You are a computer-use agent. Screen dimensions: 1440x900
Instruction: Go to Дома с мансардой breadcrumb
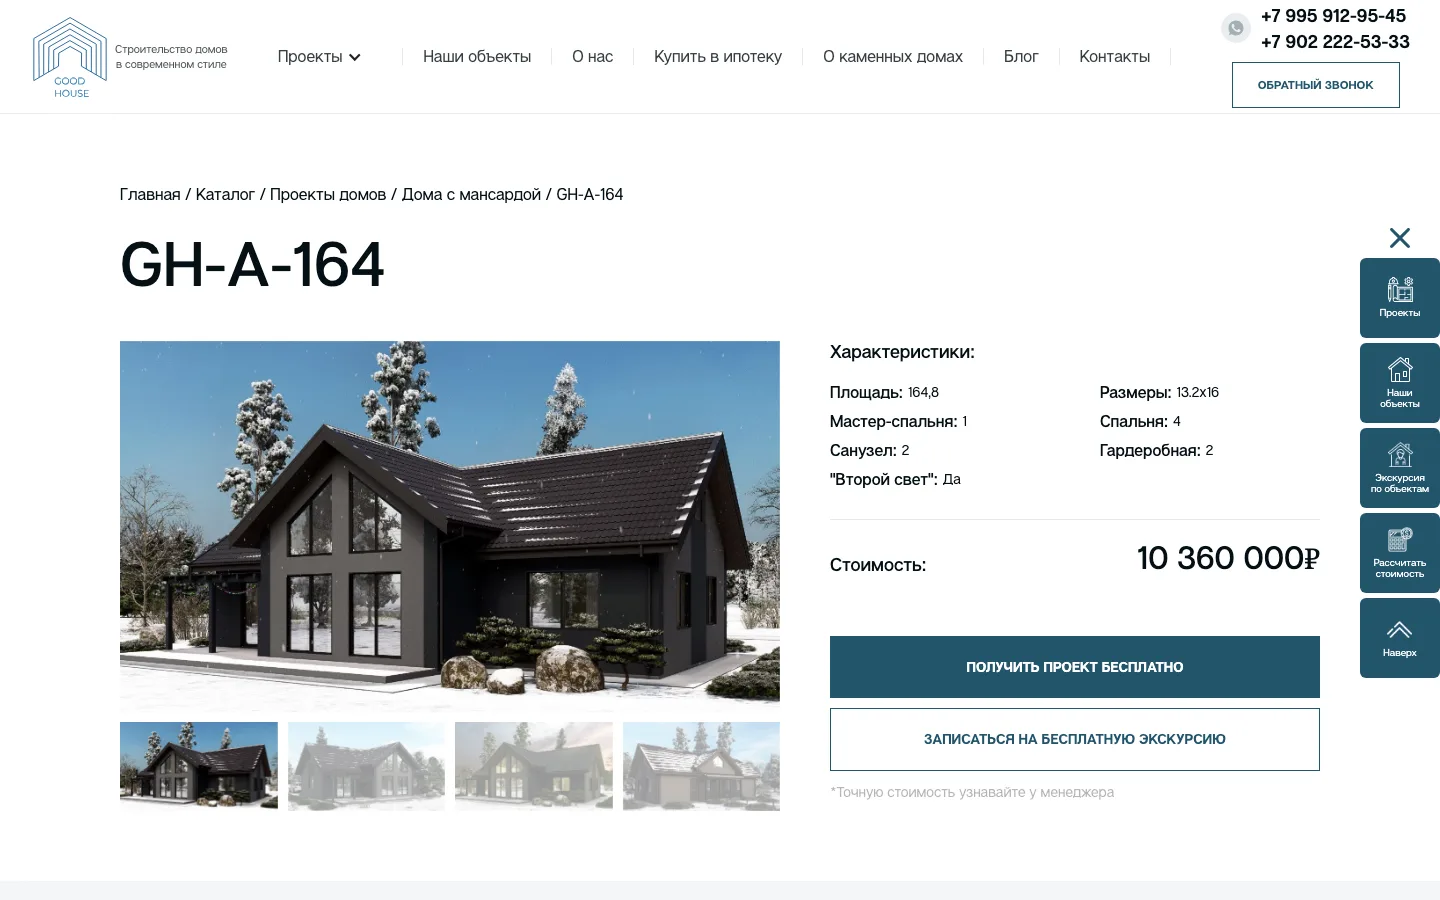[x=471, y=194]
